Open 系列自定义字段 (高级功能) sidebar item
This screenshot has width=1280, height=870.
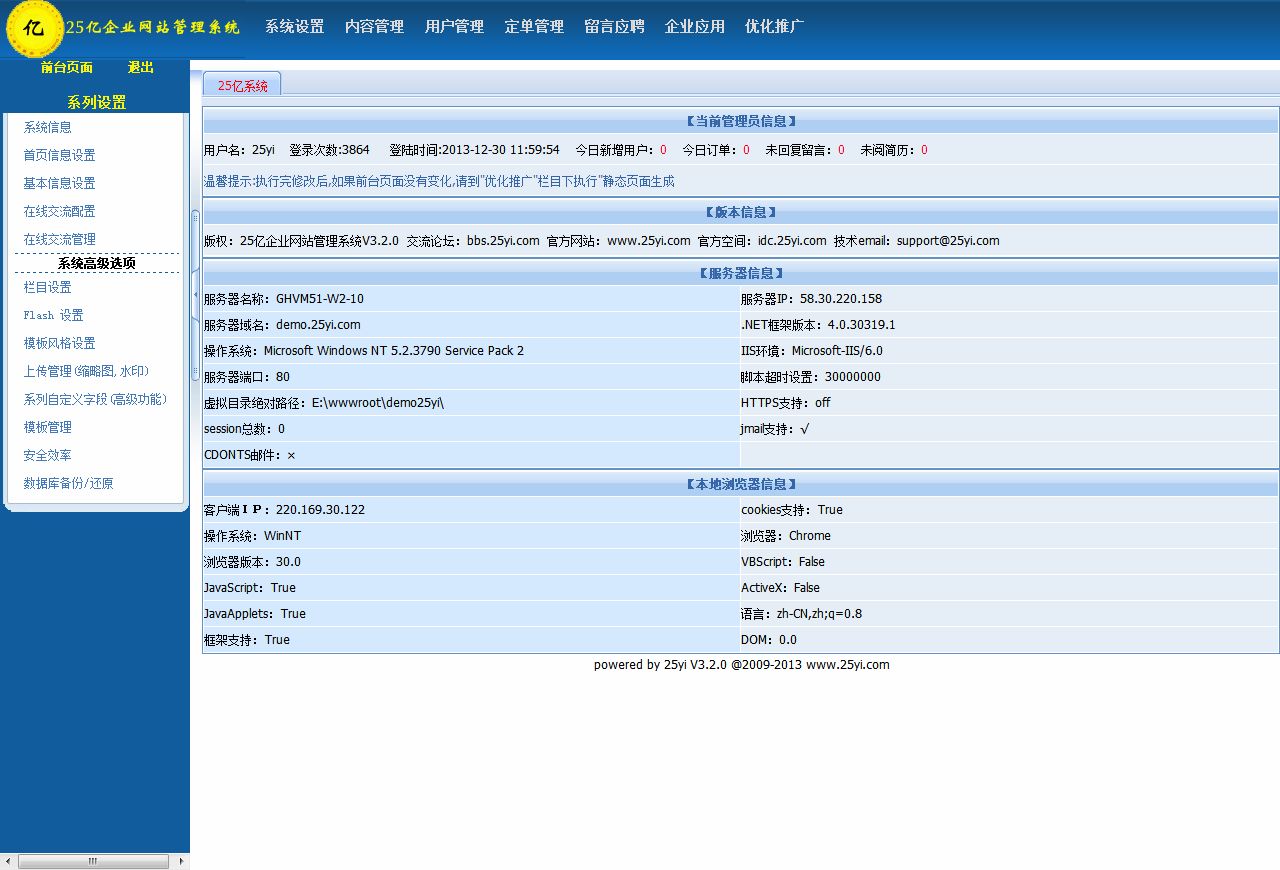(x=95, y=399)
